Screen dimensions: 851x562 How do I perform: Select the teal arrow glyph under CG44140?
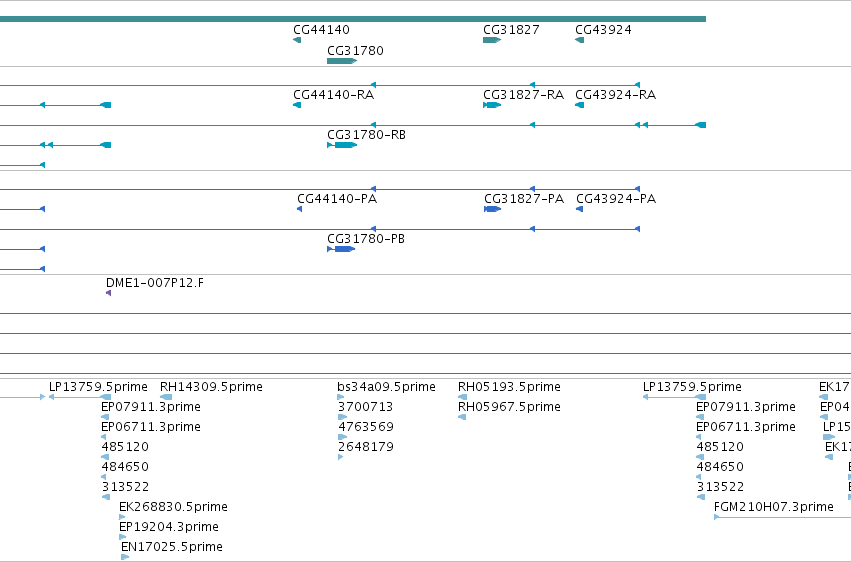point(297,40)
